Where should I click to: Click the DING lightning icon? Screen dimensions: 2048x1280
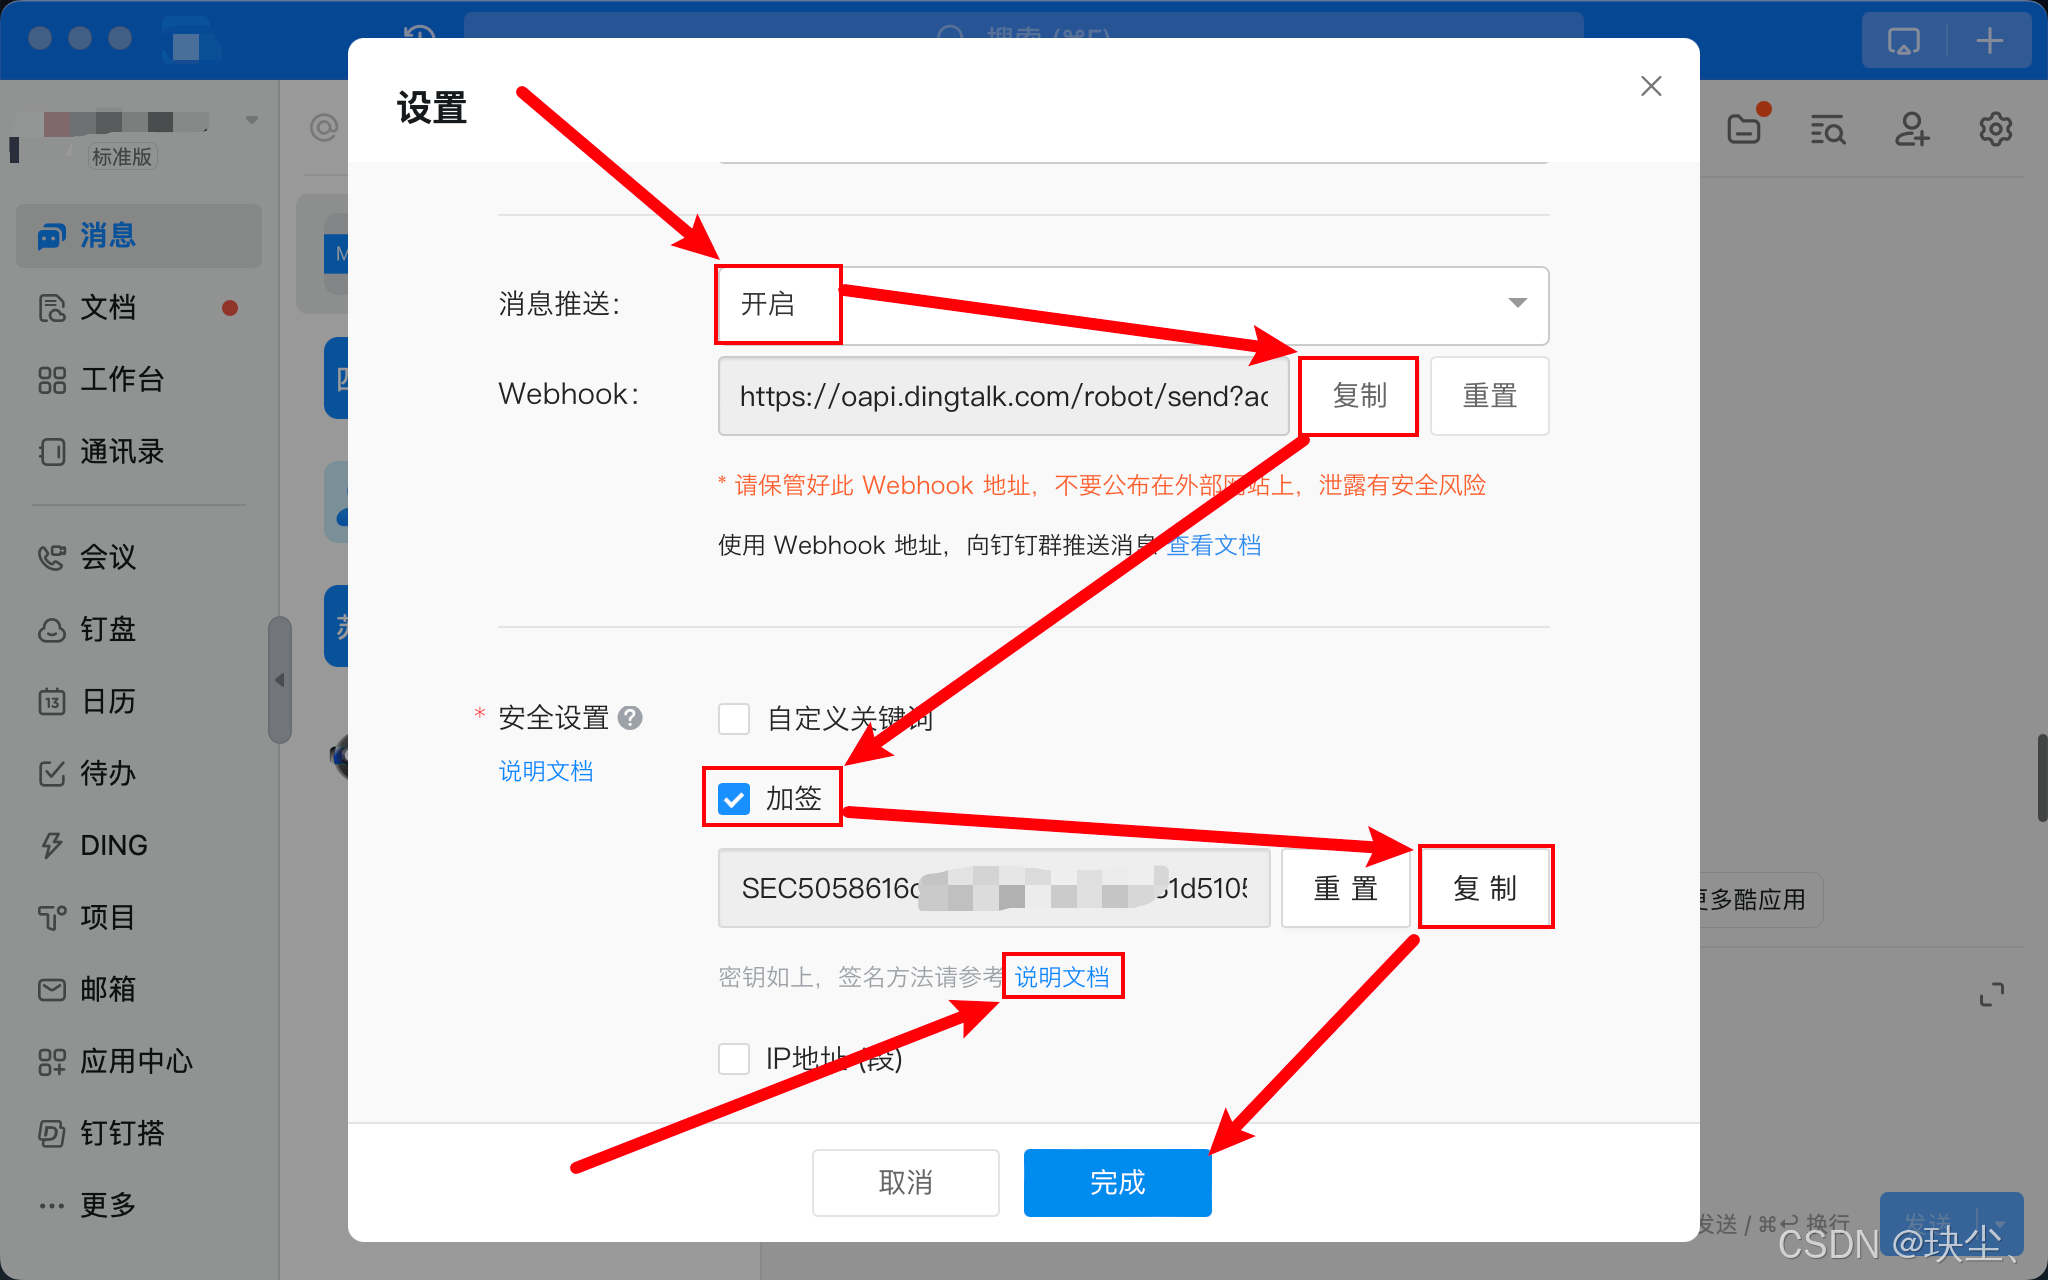click(52, 845)
